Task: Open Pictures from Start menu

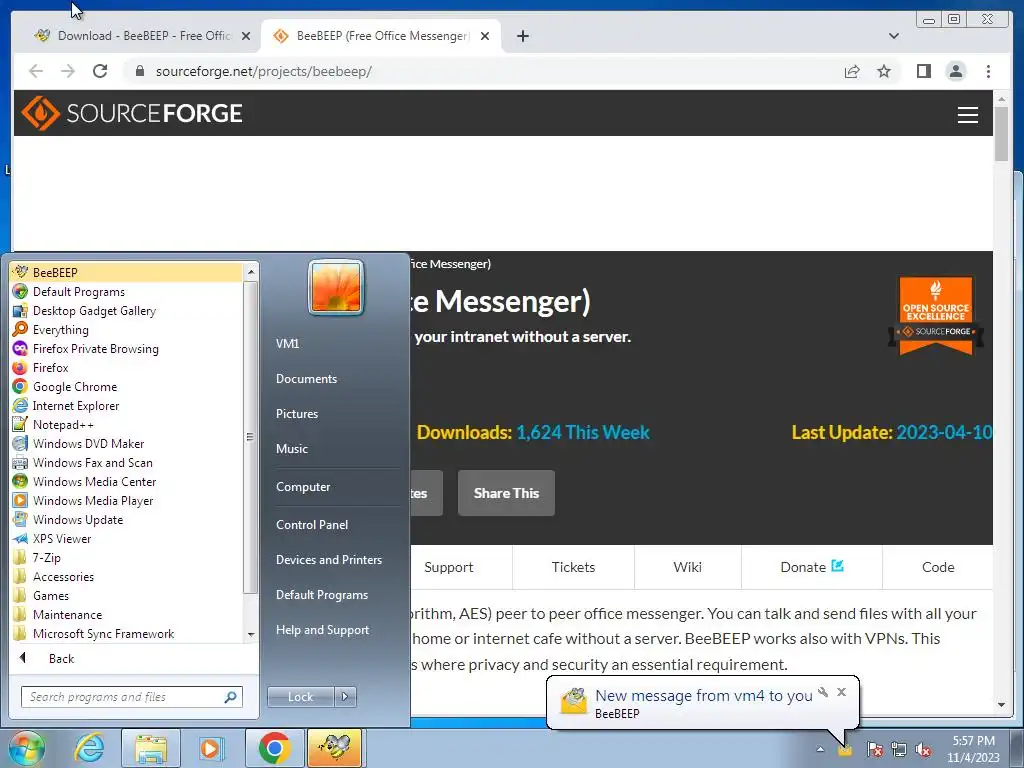Action: [296, 413]
